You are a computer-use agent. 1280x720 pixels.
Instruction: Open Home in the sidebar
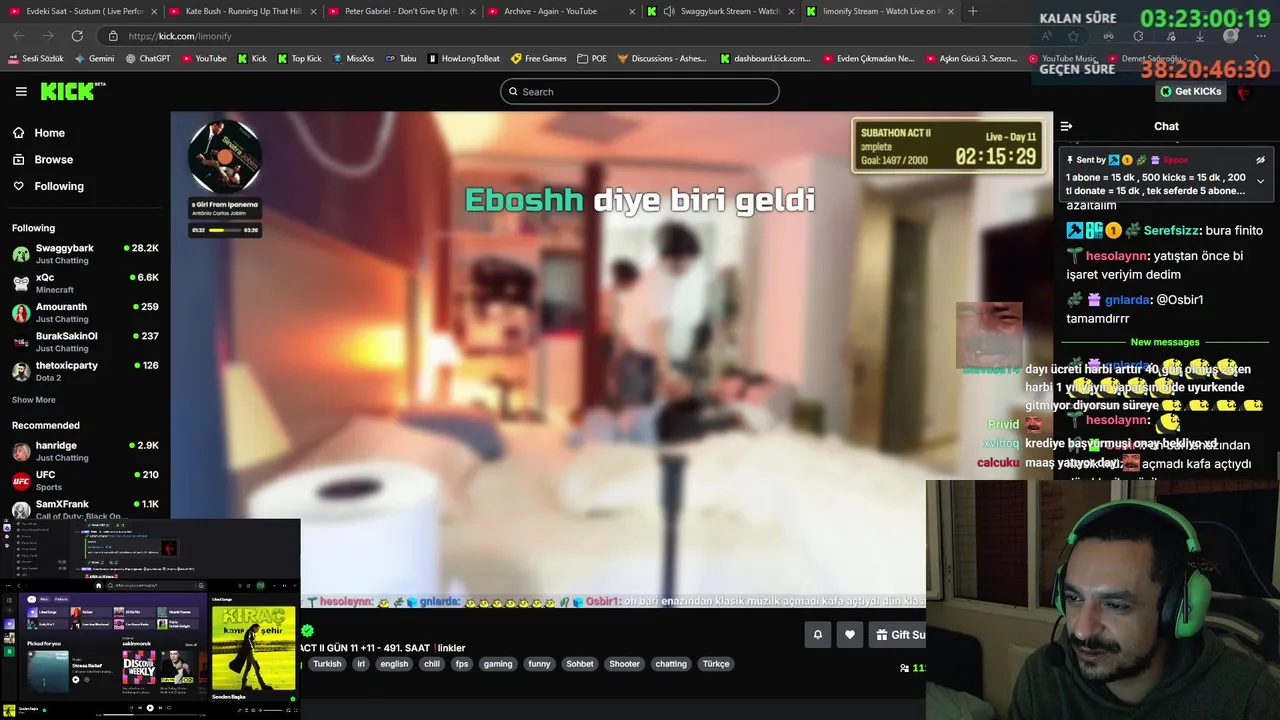[x=49, y=133]
